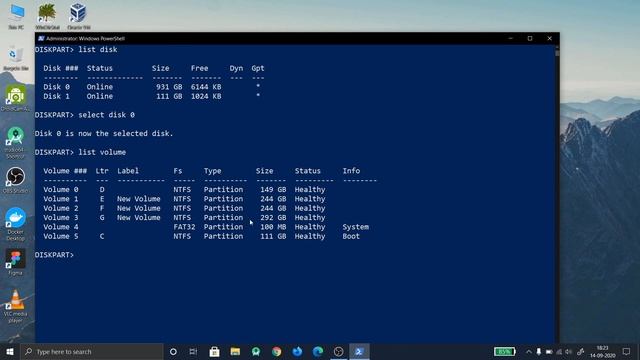640x360 pixels.
Task: Open the This PC desktop icon
Action: [16, 16]
